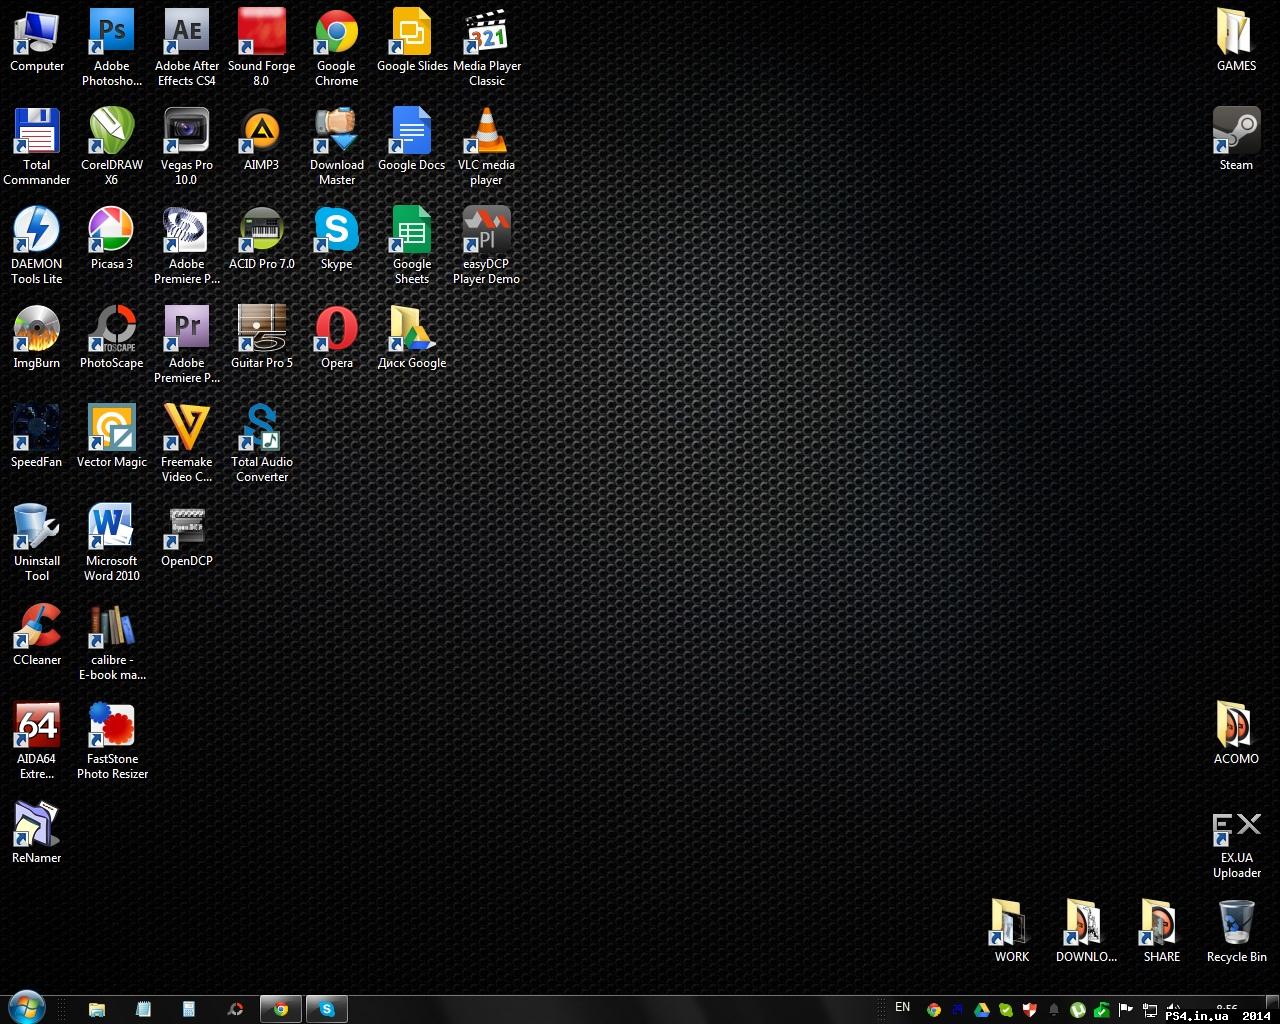This screenshot has width=1280, height=1024.
Task: Click the Recycle Bin icon
Action: click(x=1236, y=924)
